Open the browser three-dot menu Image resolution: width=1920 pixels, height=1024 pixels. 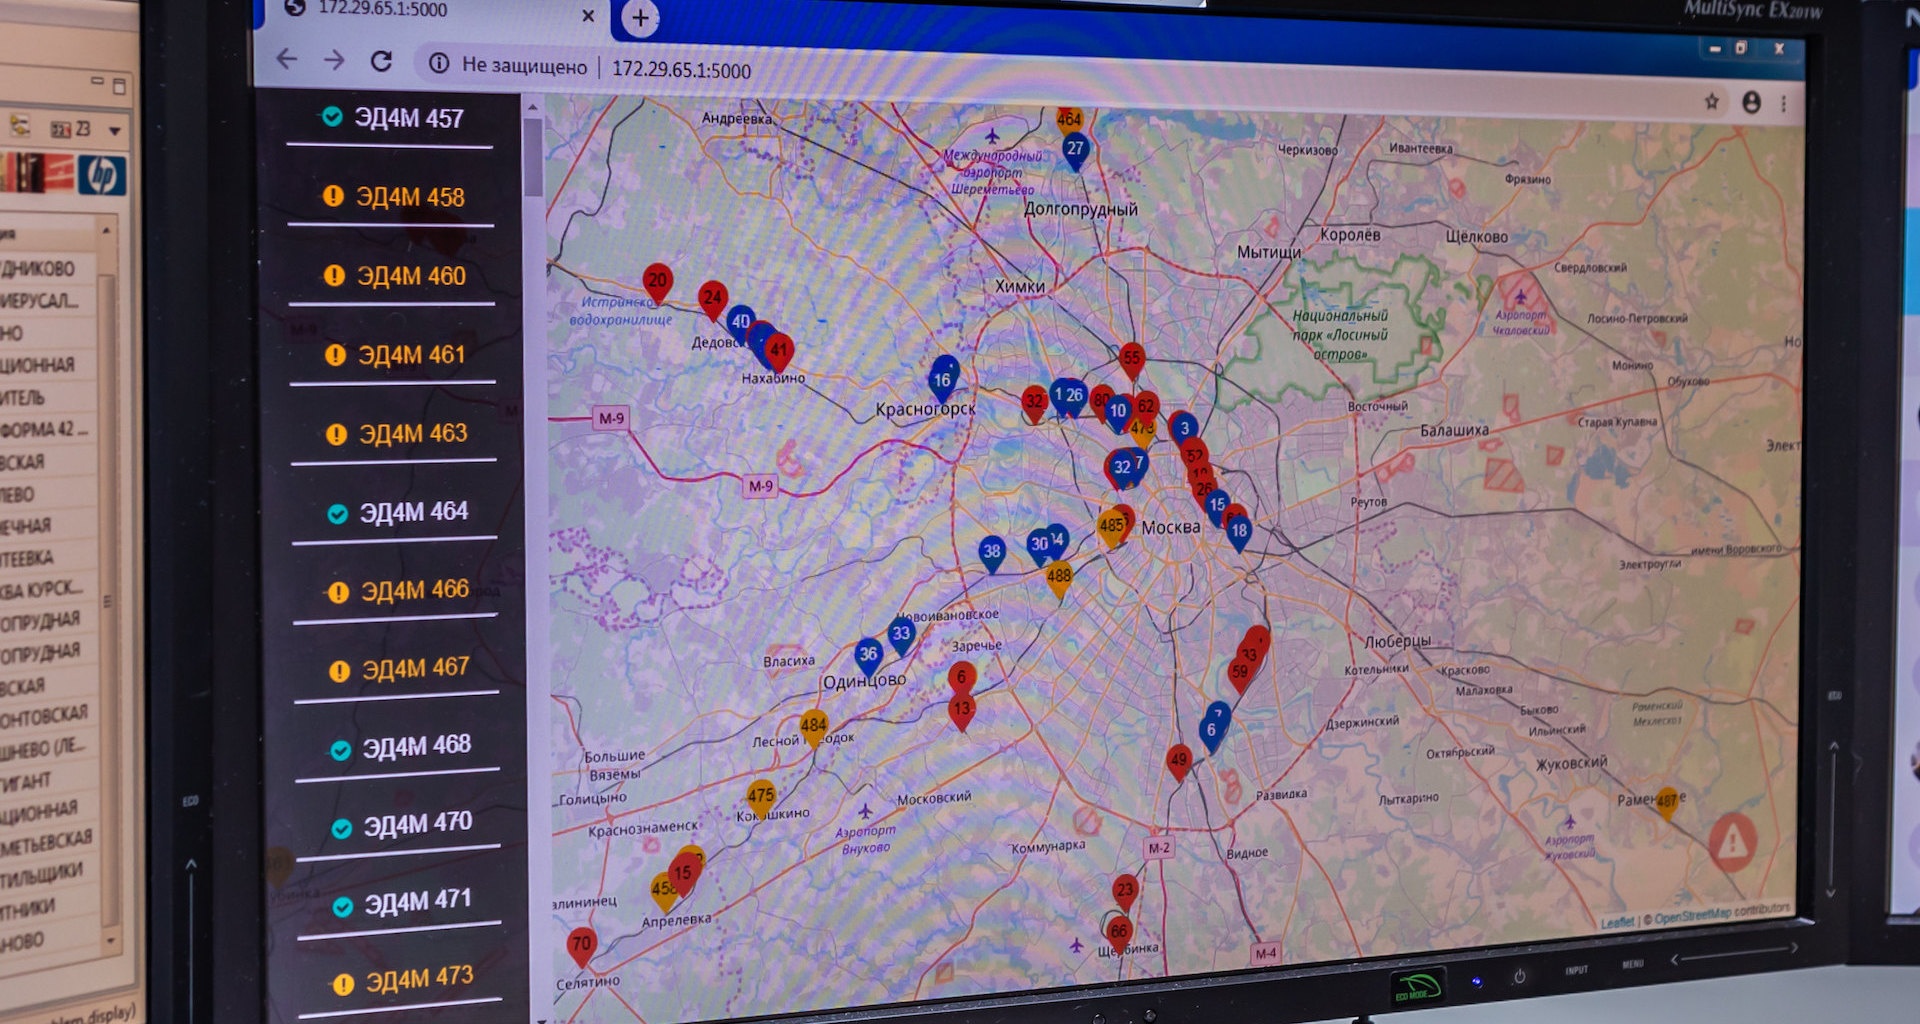pyautogui.click(x=1783, y=103)
